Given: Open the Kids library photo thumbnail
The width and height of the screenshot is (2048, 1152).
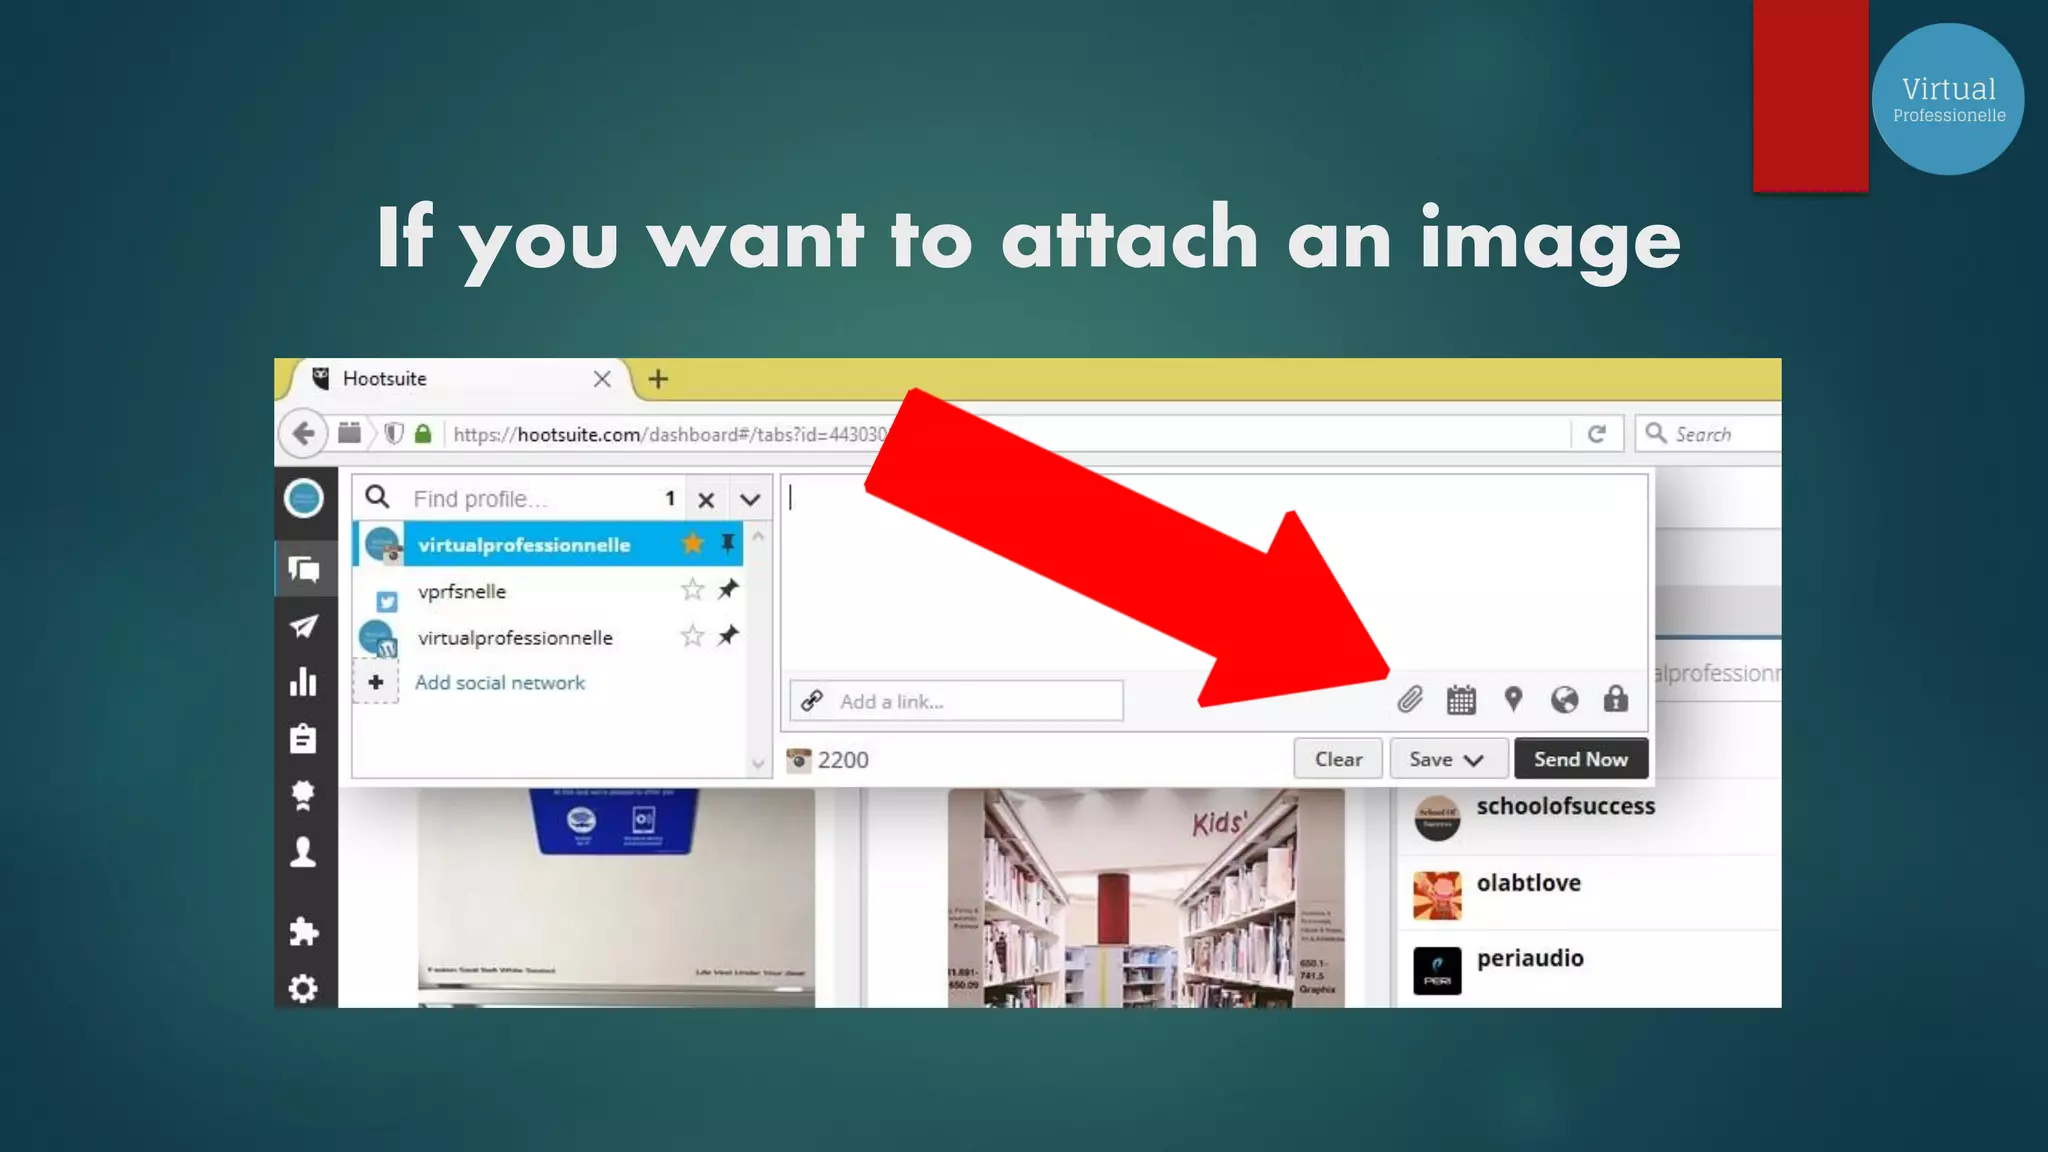Looking at the screenshot, I should (1146, 897).
